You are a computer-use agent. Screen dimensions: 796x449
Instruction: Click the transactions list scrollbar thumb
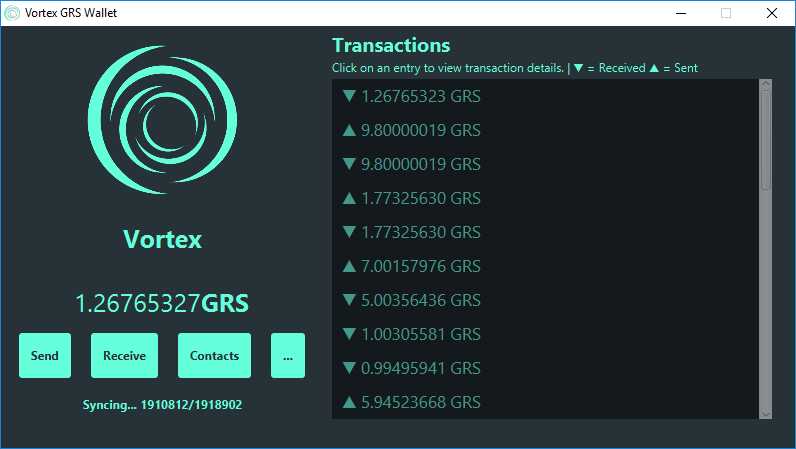766,140
